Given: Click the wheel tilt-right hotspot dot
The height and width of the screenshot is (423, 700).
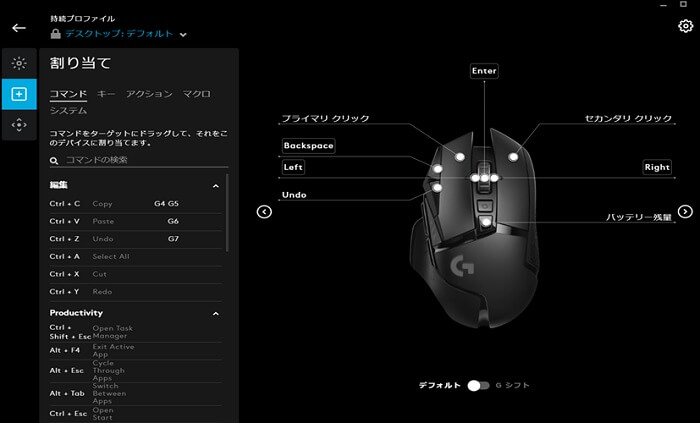Looking at the screenshot, I should (x=494, y=178).
